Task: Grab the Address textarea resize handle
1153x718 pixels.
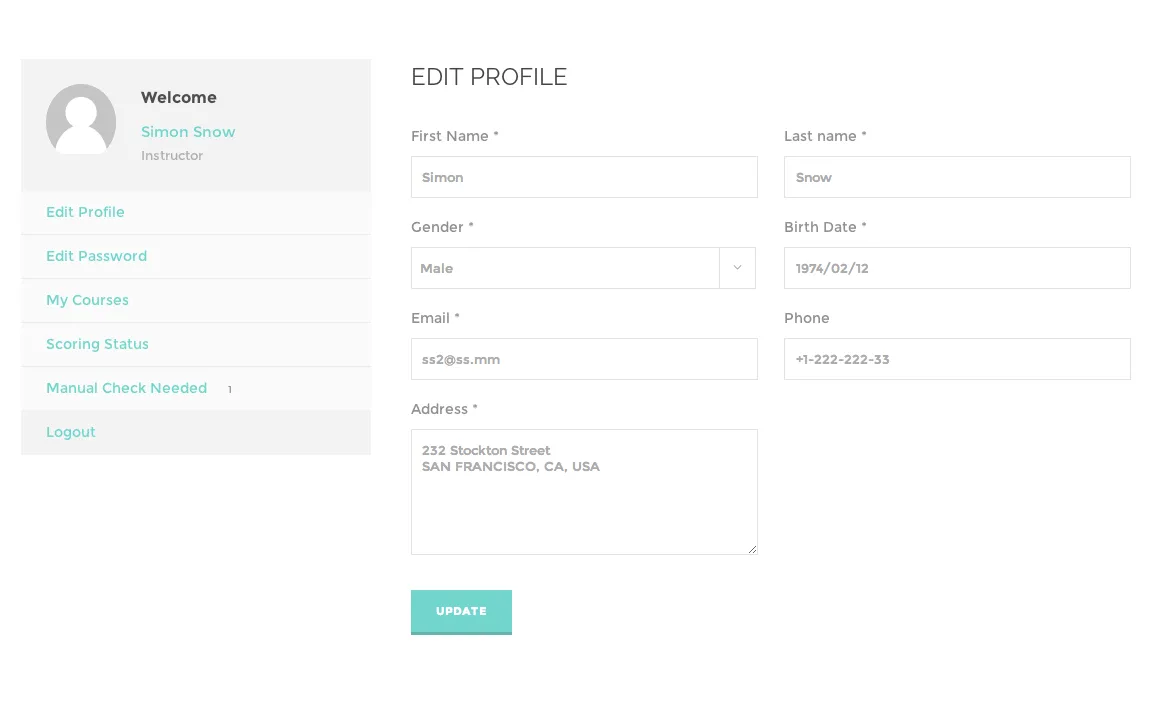Action: (x=752, y=549)
